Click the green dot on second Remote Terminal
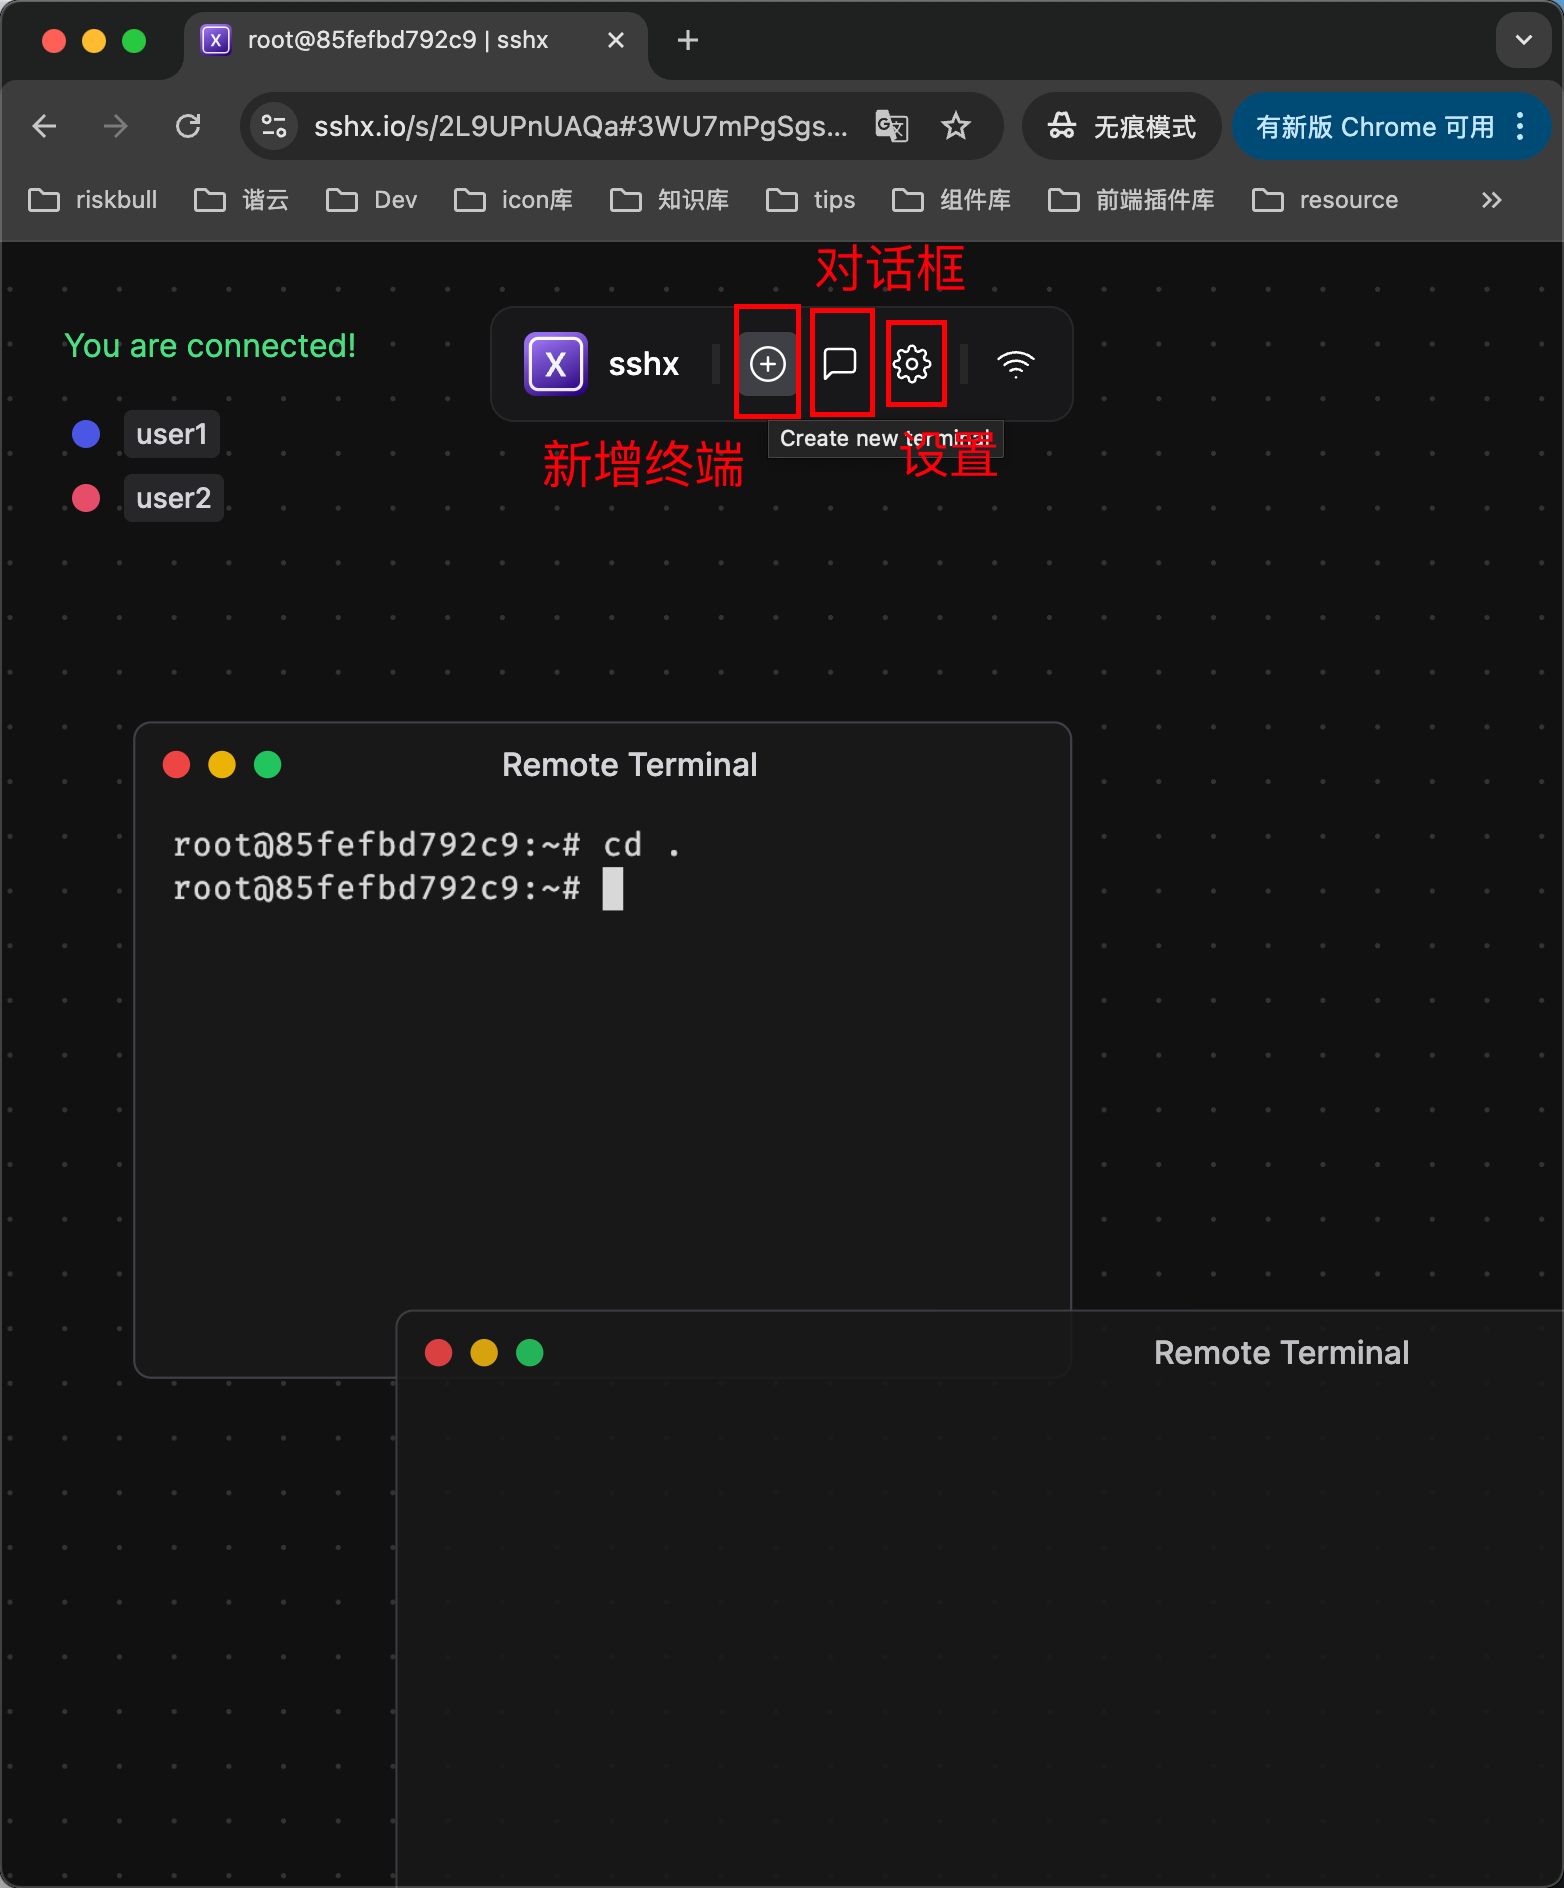This screenshot has width=1564, height=1888. [x=529, y=1353]
